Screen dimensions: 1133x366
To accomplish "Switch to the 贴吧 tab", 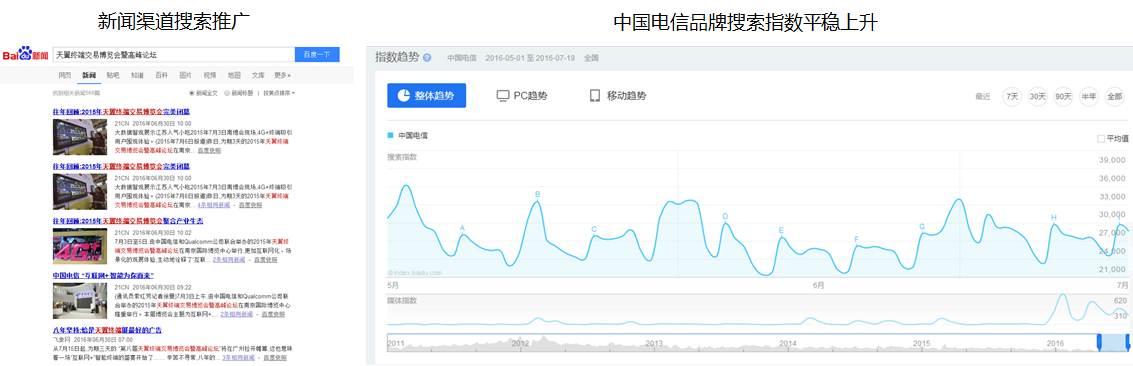I will click(x=113, y=75).
